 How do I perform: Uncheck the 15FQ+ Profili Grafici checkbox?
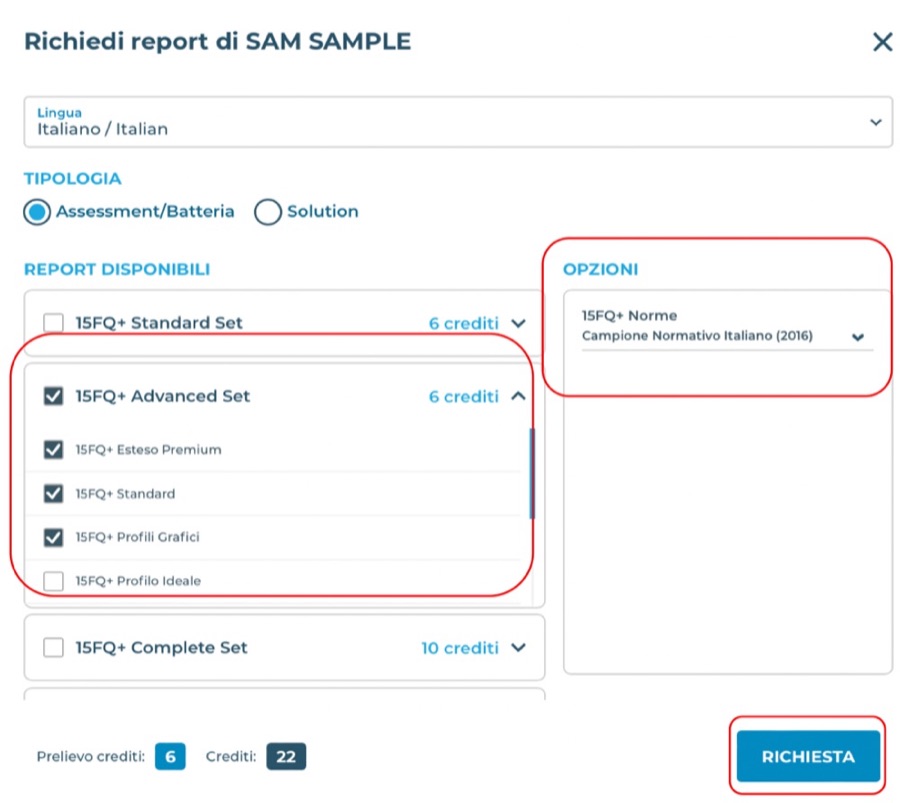pos(53,537)
